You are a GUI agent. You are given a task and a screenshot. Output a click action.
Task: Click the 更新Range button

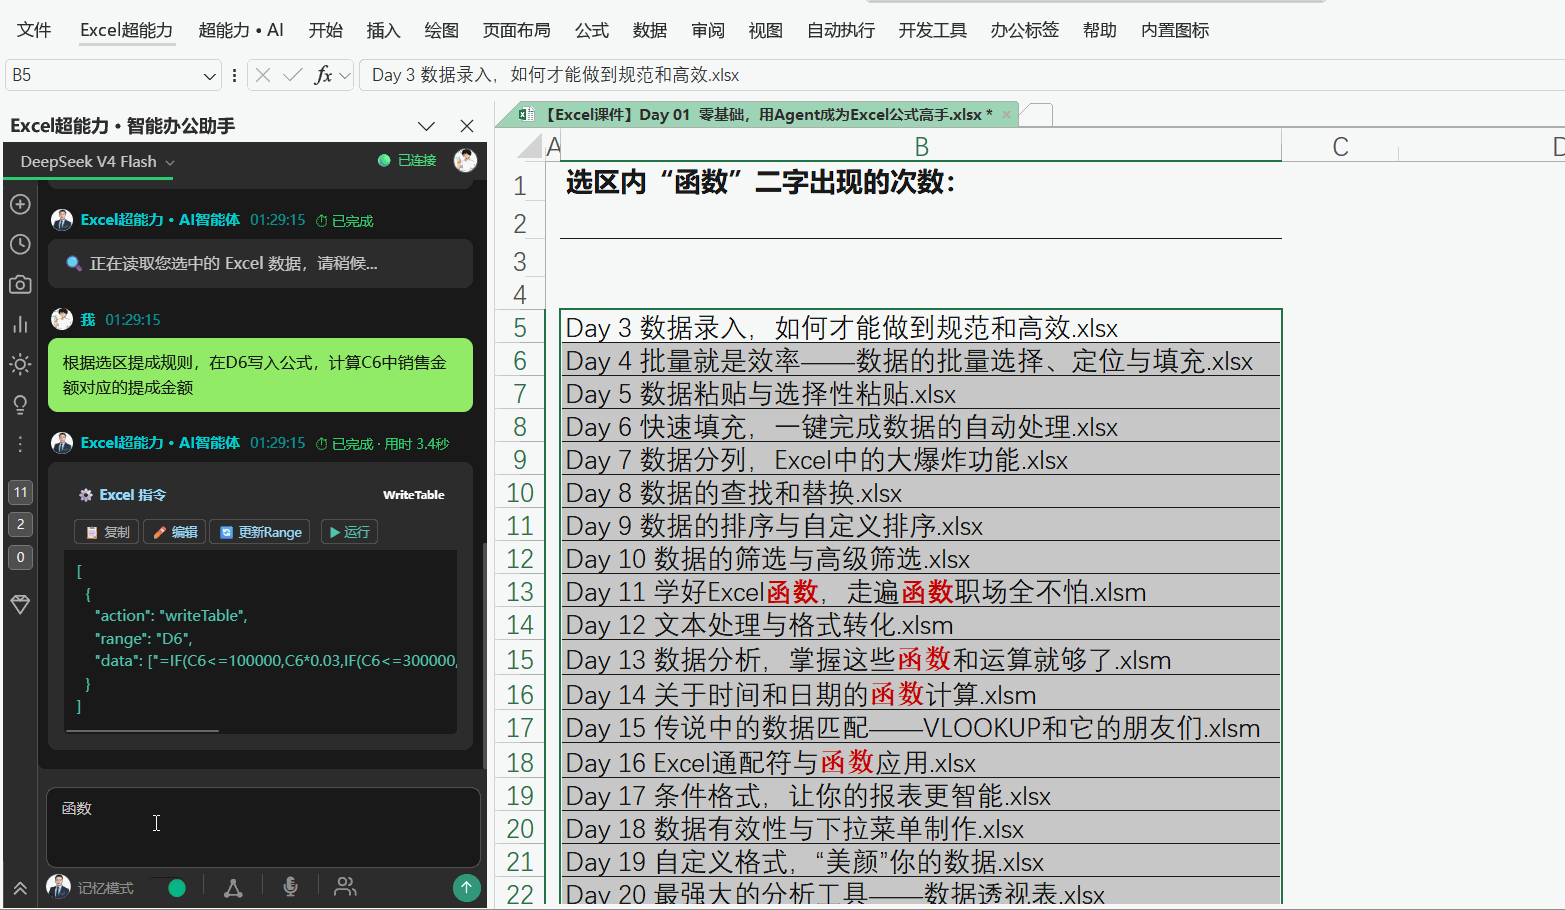click(260, 532)
